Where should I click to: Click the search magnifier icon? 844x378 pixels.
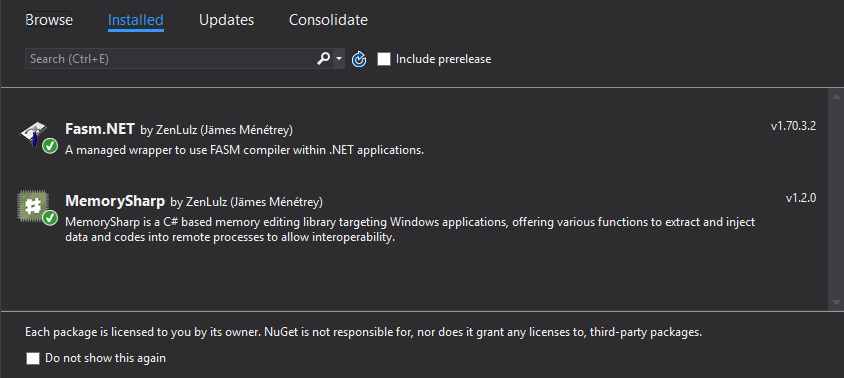(323, 59)
